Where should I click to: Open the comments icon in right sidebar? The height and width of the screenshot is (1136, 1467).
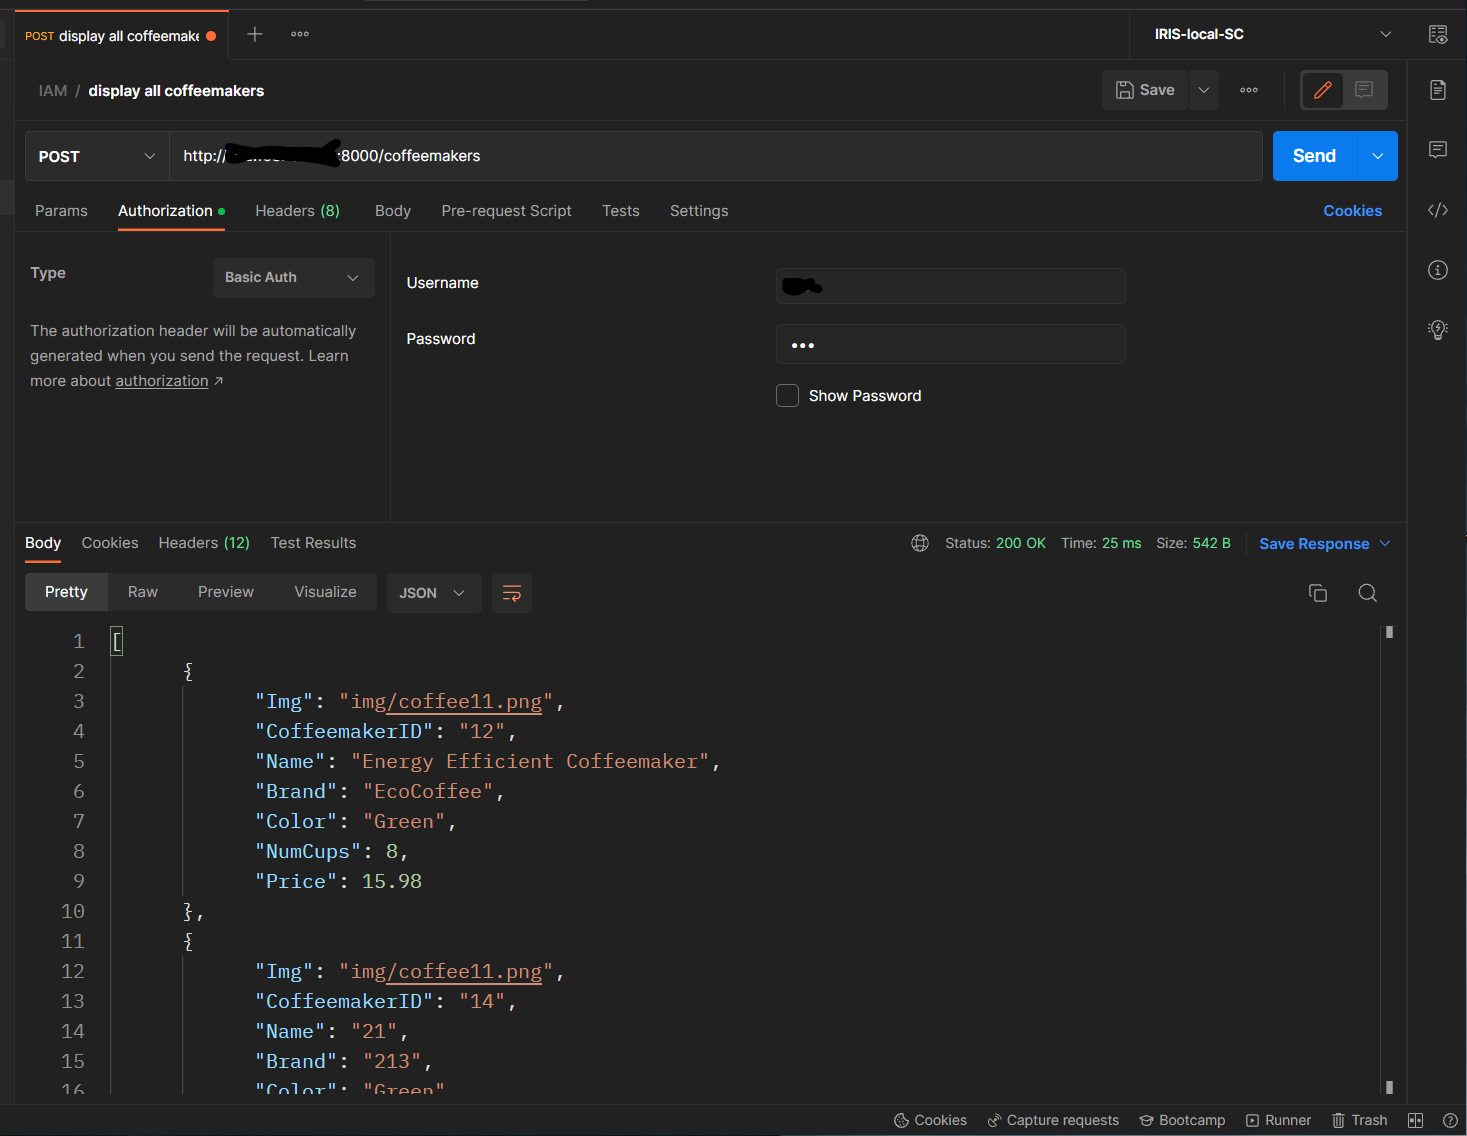(x=1437, y=150)
